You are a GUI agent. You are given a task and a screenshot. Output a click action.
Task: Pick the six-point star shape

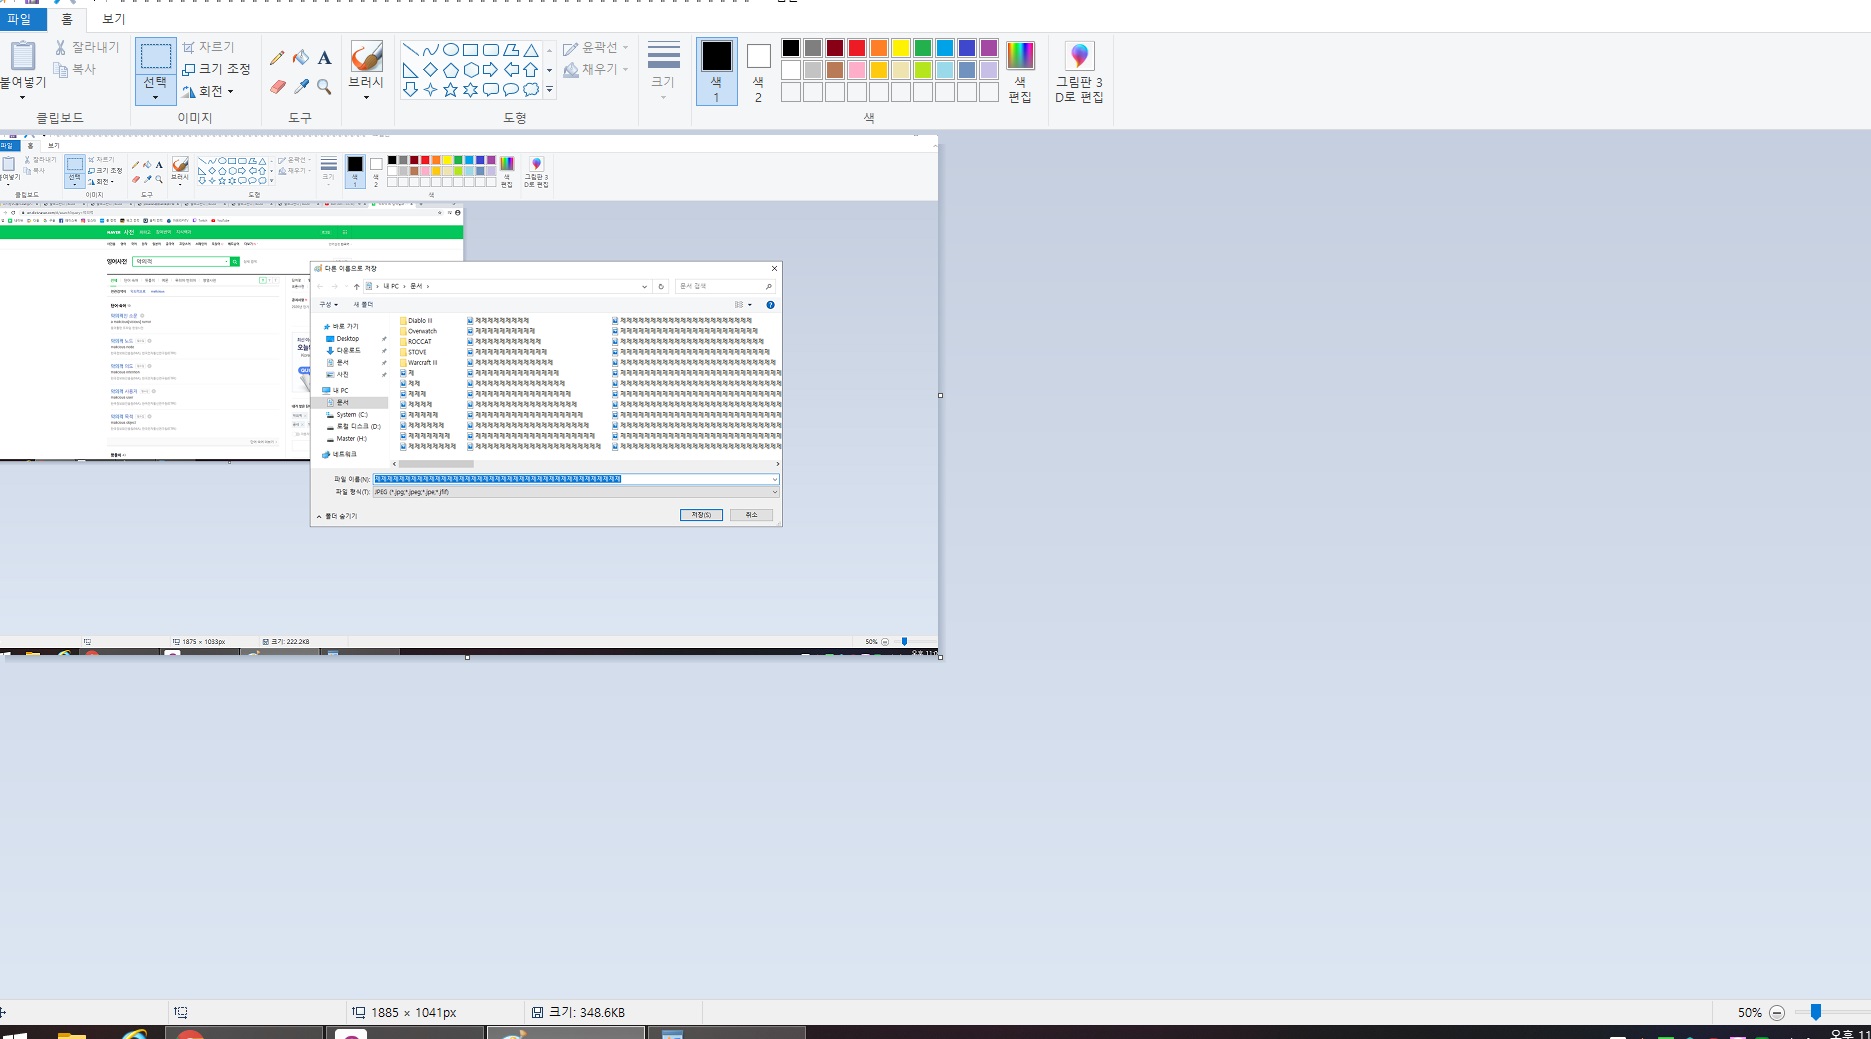coord(470,89)
